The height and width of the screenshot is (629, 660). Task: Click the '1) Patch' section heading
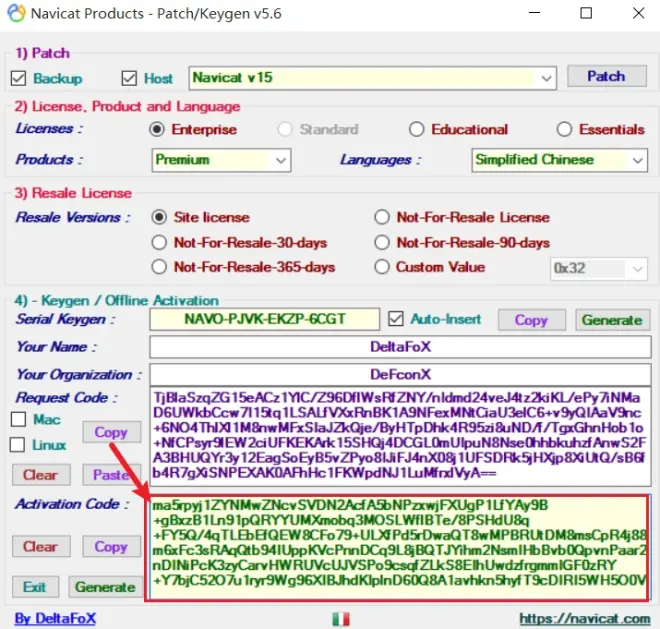[43, 53]
